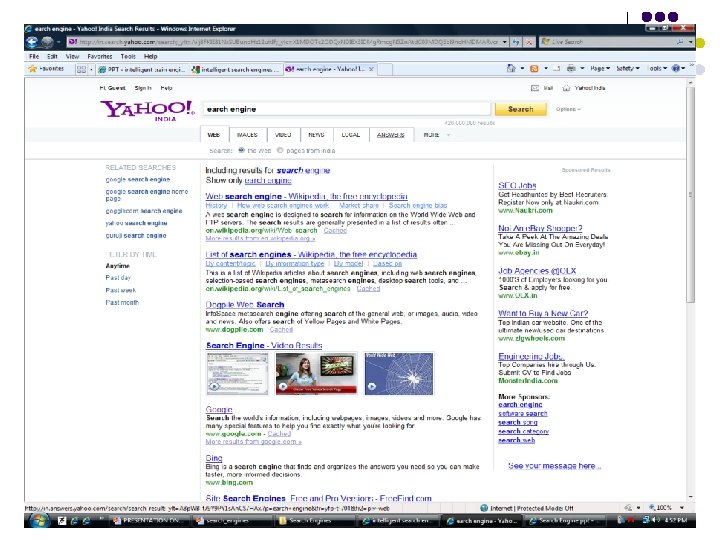Click the Windows Start orb

point(39,521)
